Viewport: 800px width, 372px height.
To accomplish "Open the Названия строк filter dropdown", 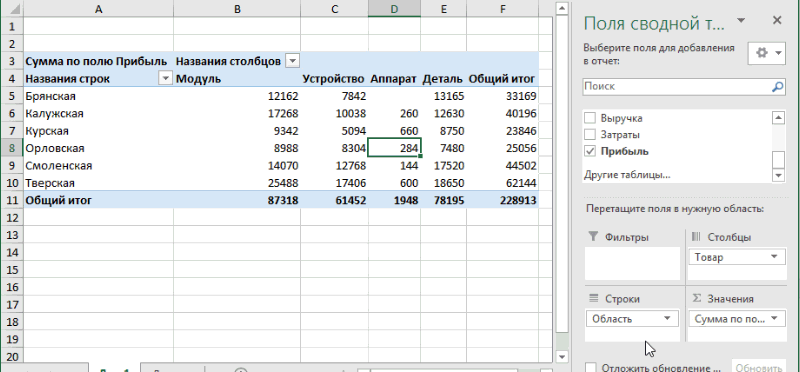I will point(165,79).
